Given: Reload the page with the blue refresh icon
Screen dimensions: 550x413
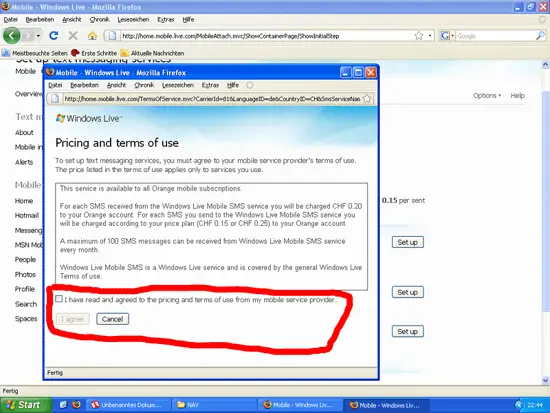Looking at the screenshot, I should click(53, 35).
